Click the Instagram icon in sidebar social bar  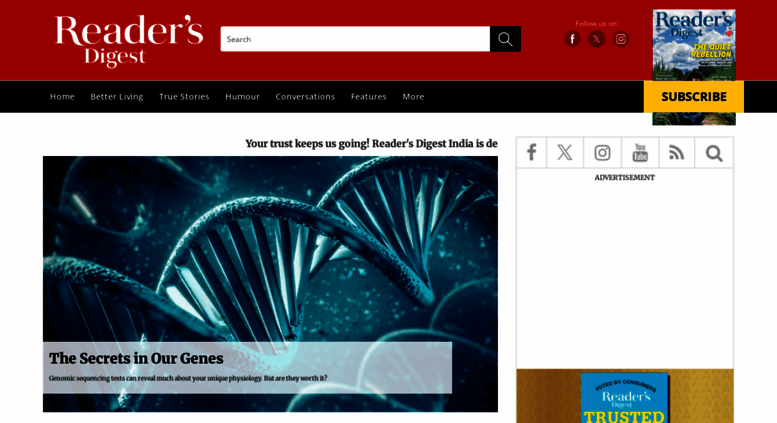pyautogui.click(x=602, y=153)
